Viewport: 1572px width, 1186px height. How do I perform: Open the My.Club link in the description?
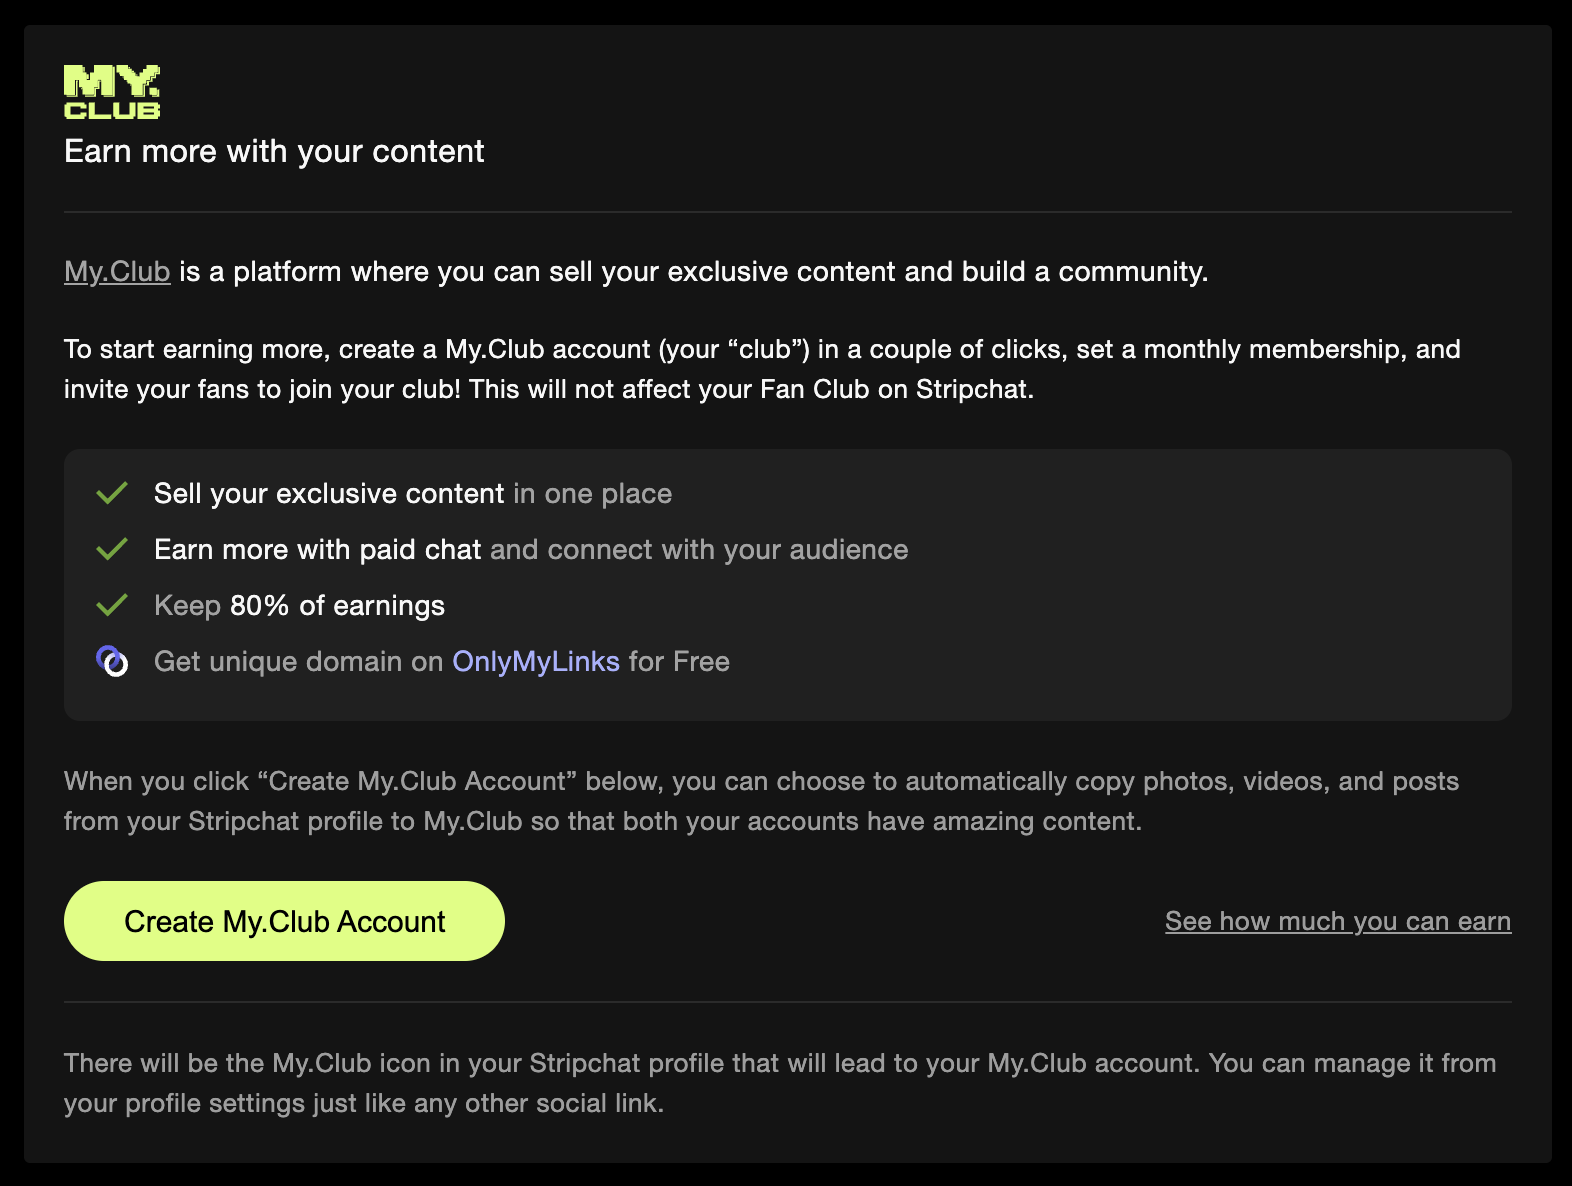pyautogui.click(x=116, y=271)
